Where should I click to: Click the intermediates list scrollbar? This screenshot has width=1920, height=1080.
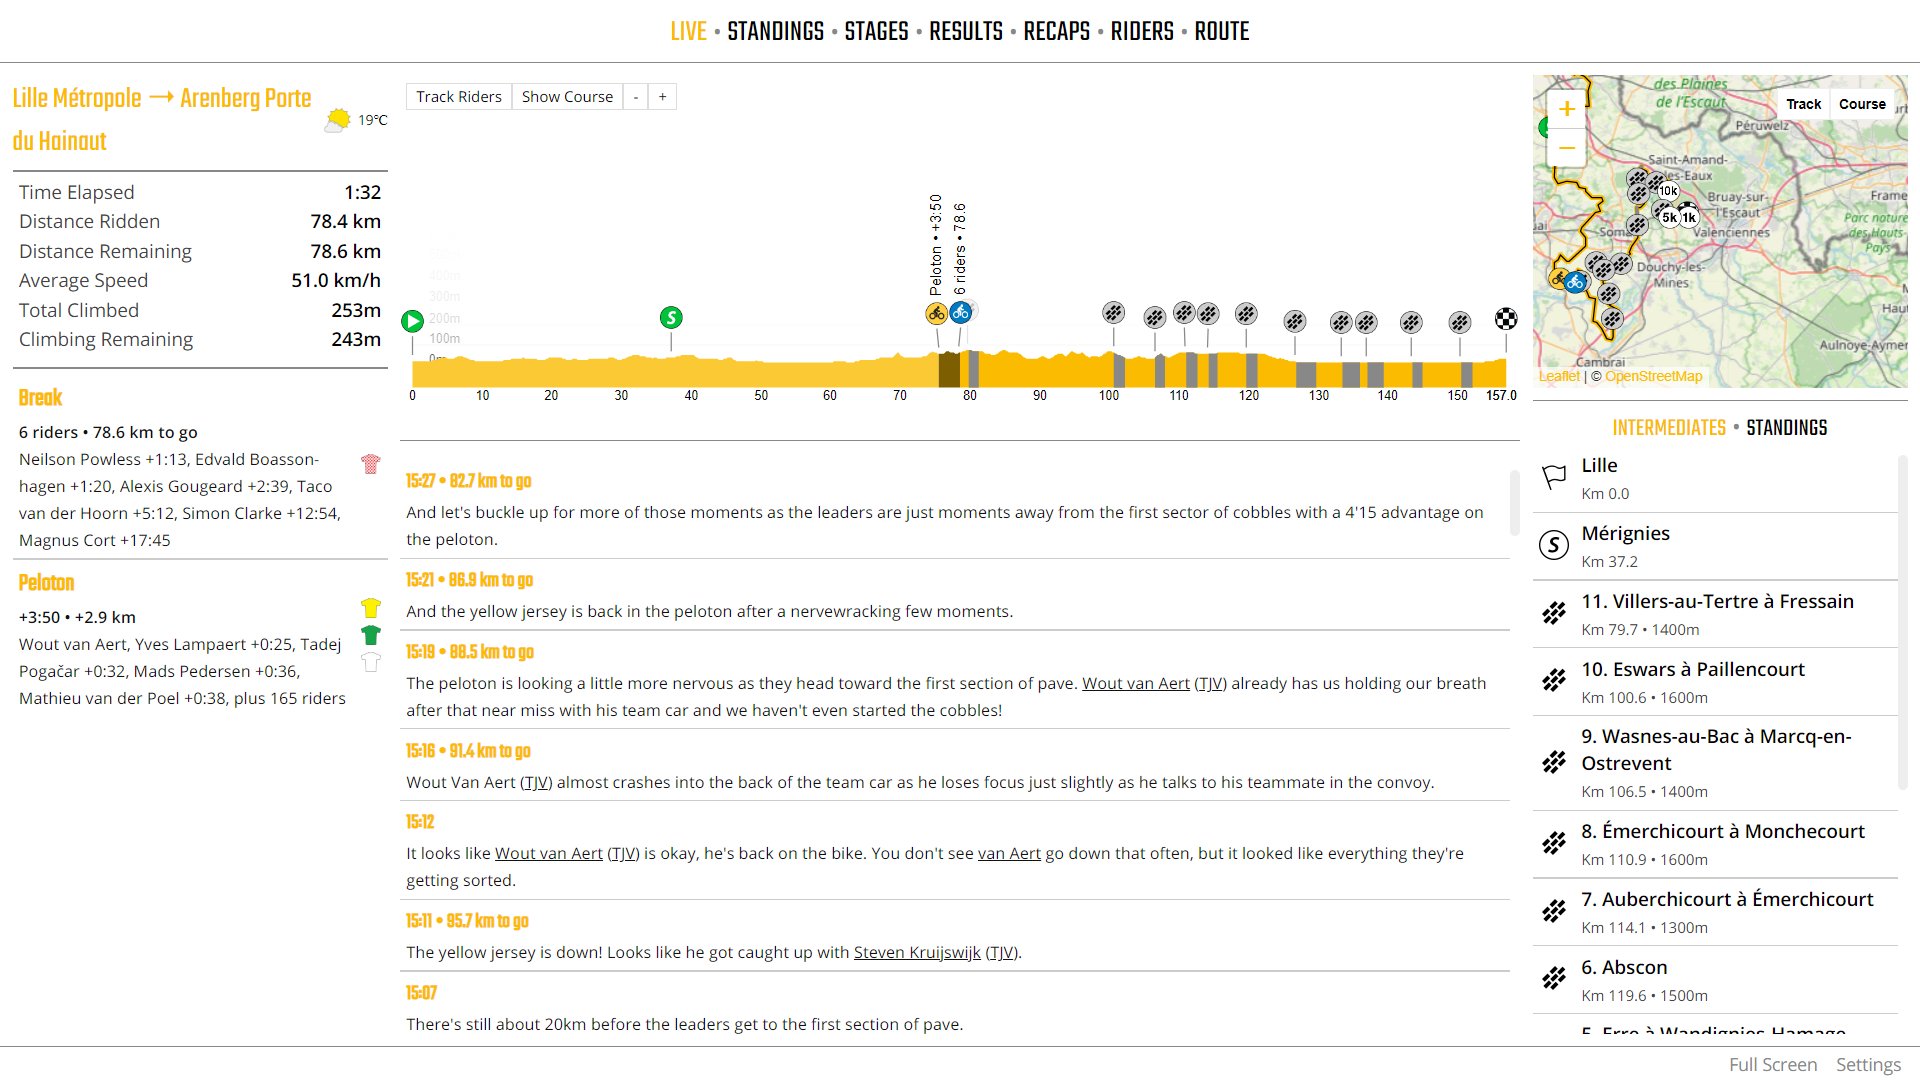1902,623
